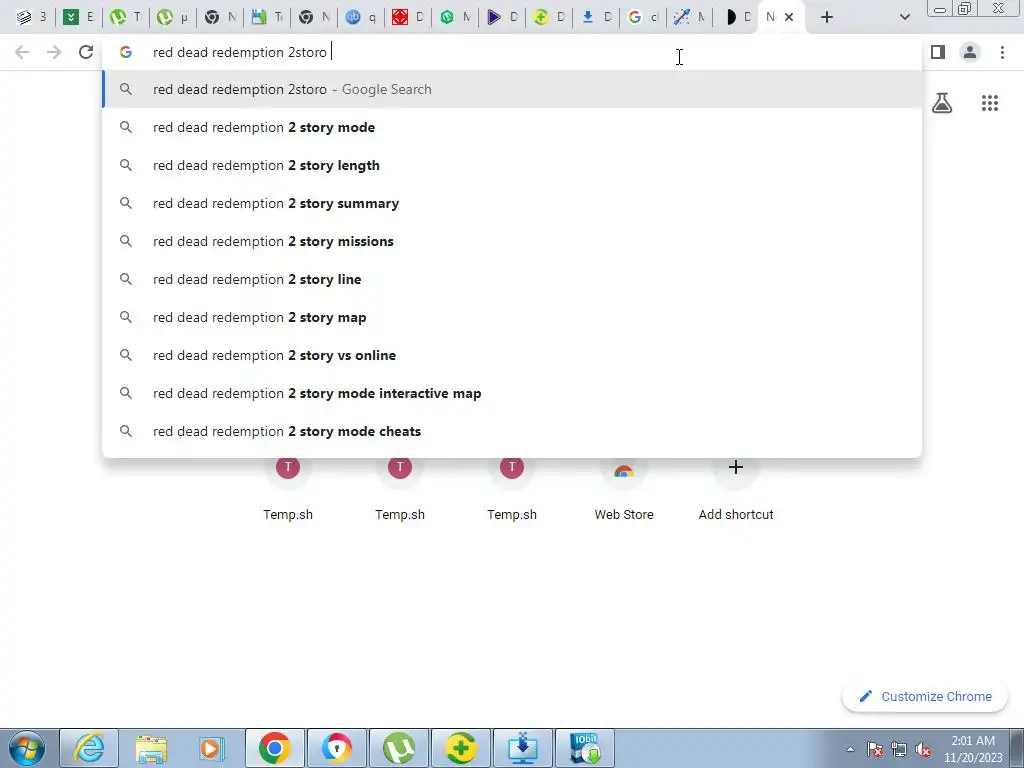Open the side panel icon
Screen dimensions: 1024x768
tap(938, 52)
